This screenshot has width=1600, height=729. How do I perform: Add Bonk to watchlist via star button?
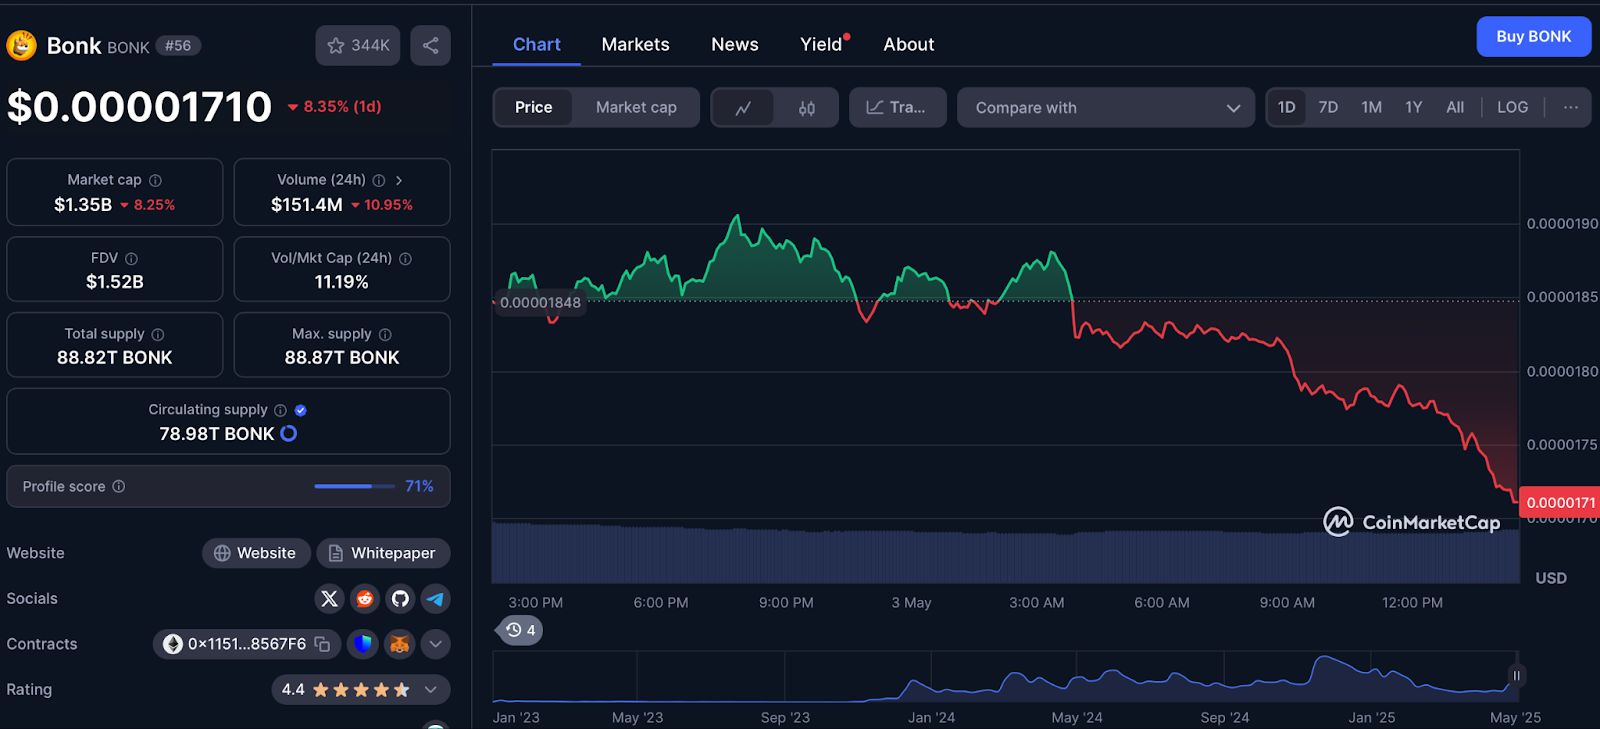point(358,45)
